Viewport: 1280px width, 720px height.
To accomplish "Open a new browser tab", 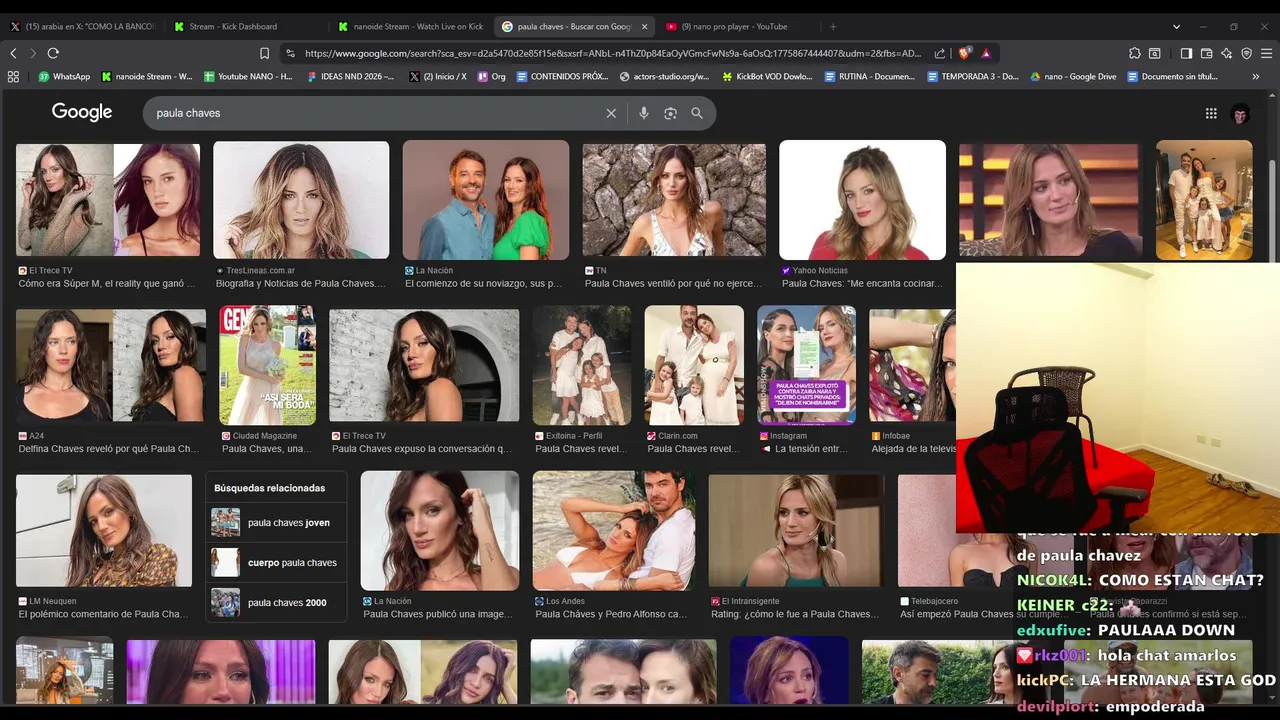I will (833, 26).
